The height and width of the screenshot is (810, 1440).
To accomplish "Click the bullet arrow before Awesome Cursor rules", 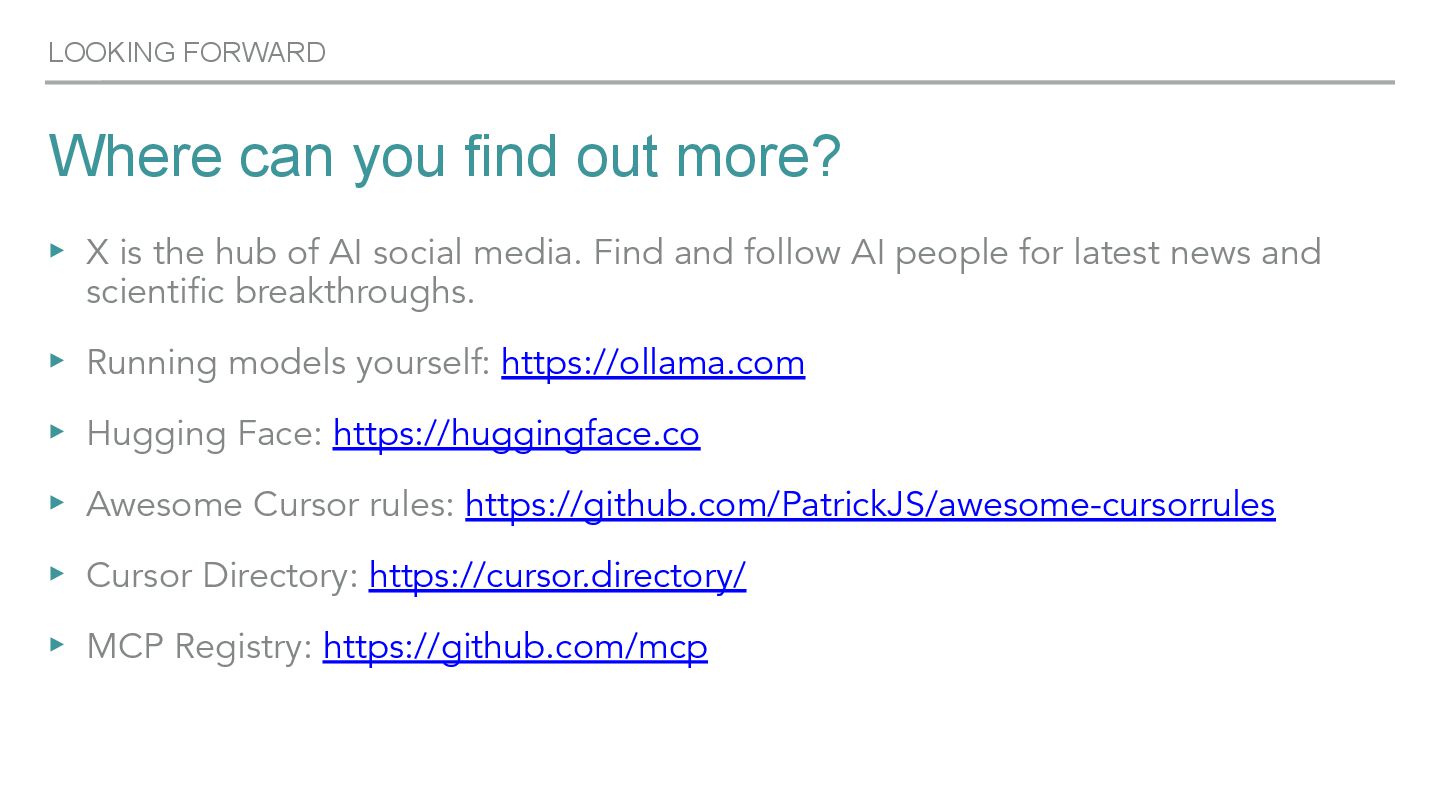I will pos(57,501).
